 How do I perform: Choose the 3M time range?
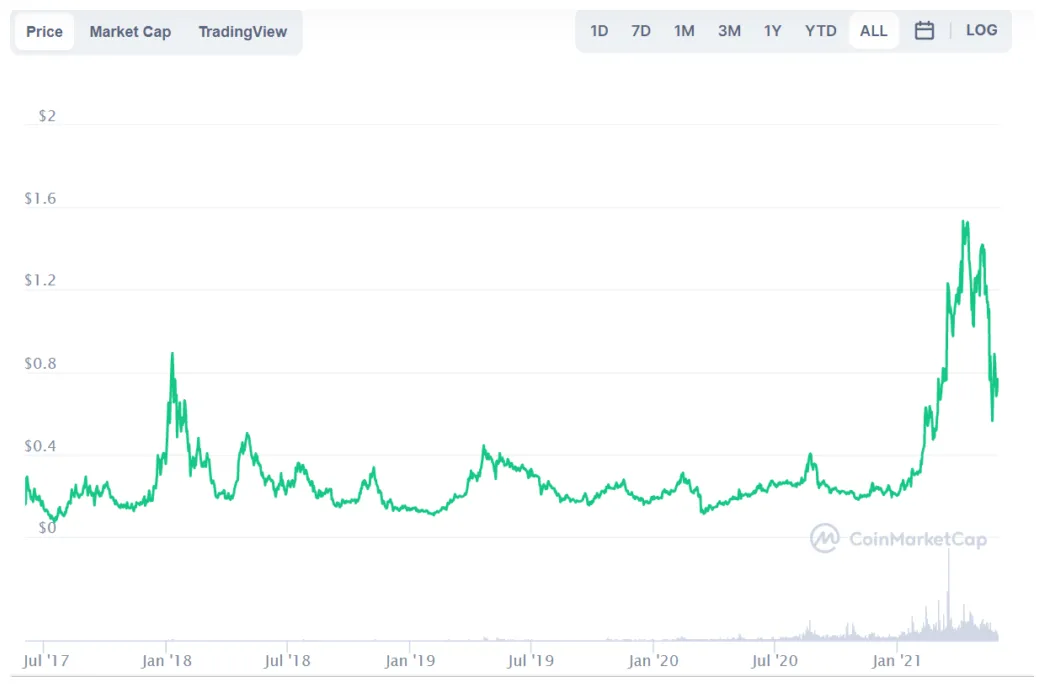[x=728, y=30]
